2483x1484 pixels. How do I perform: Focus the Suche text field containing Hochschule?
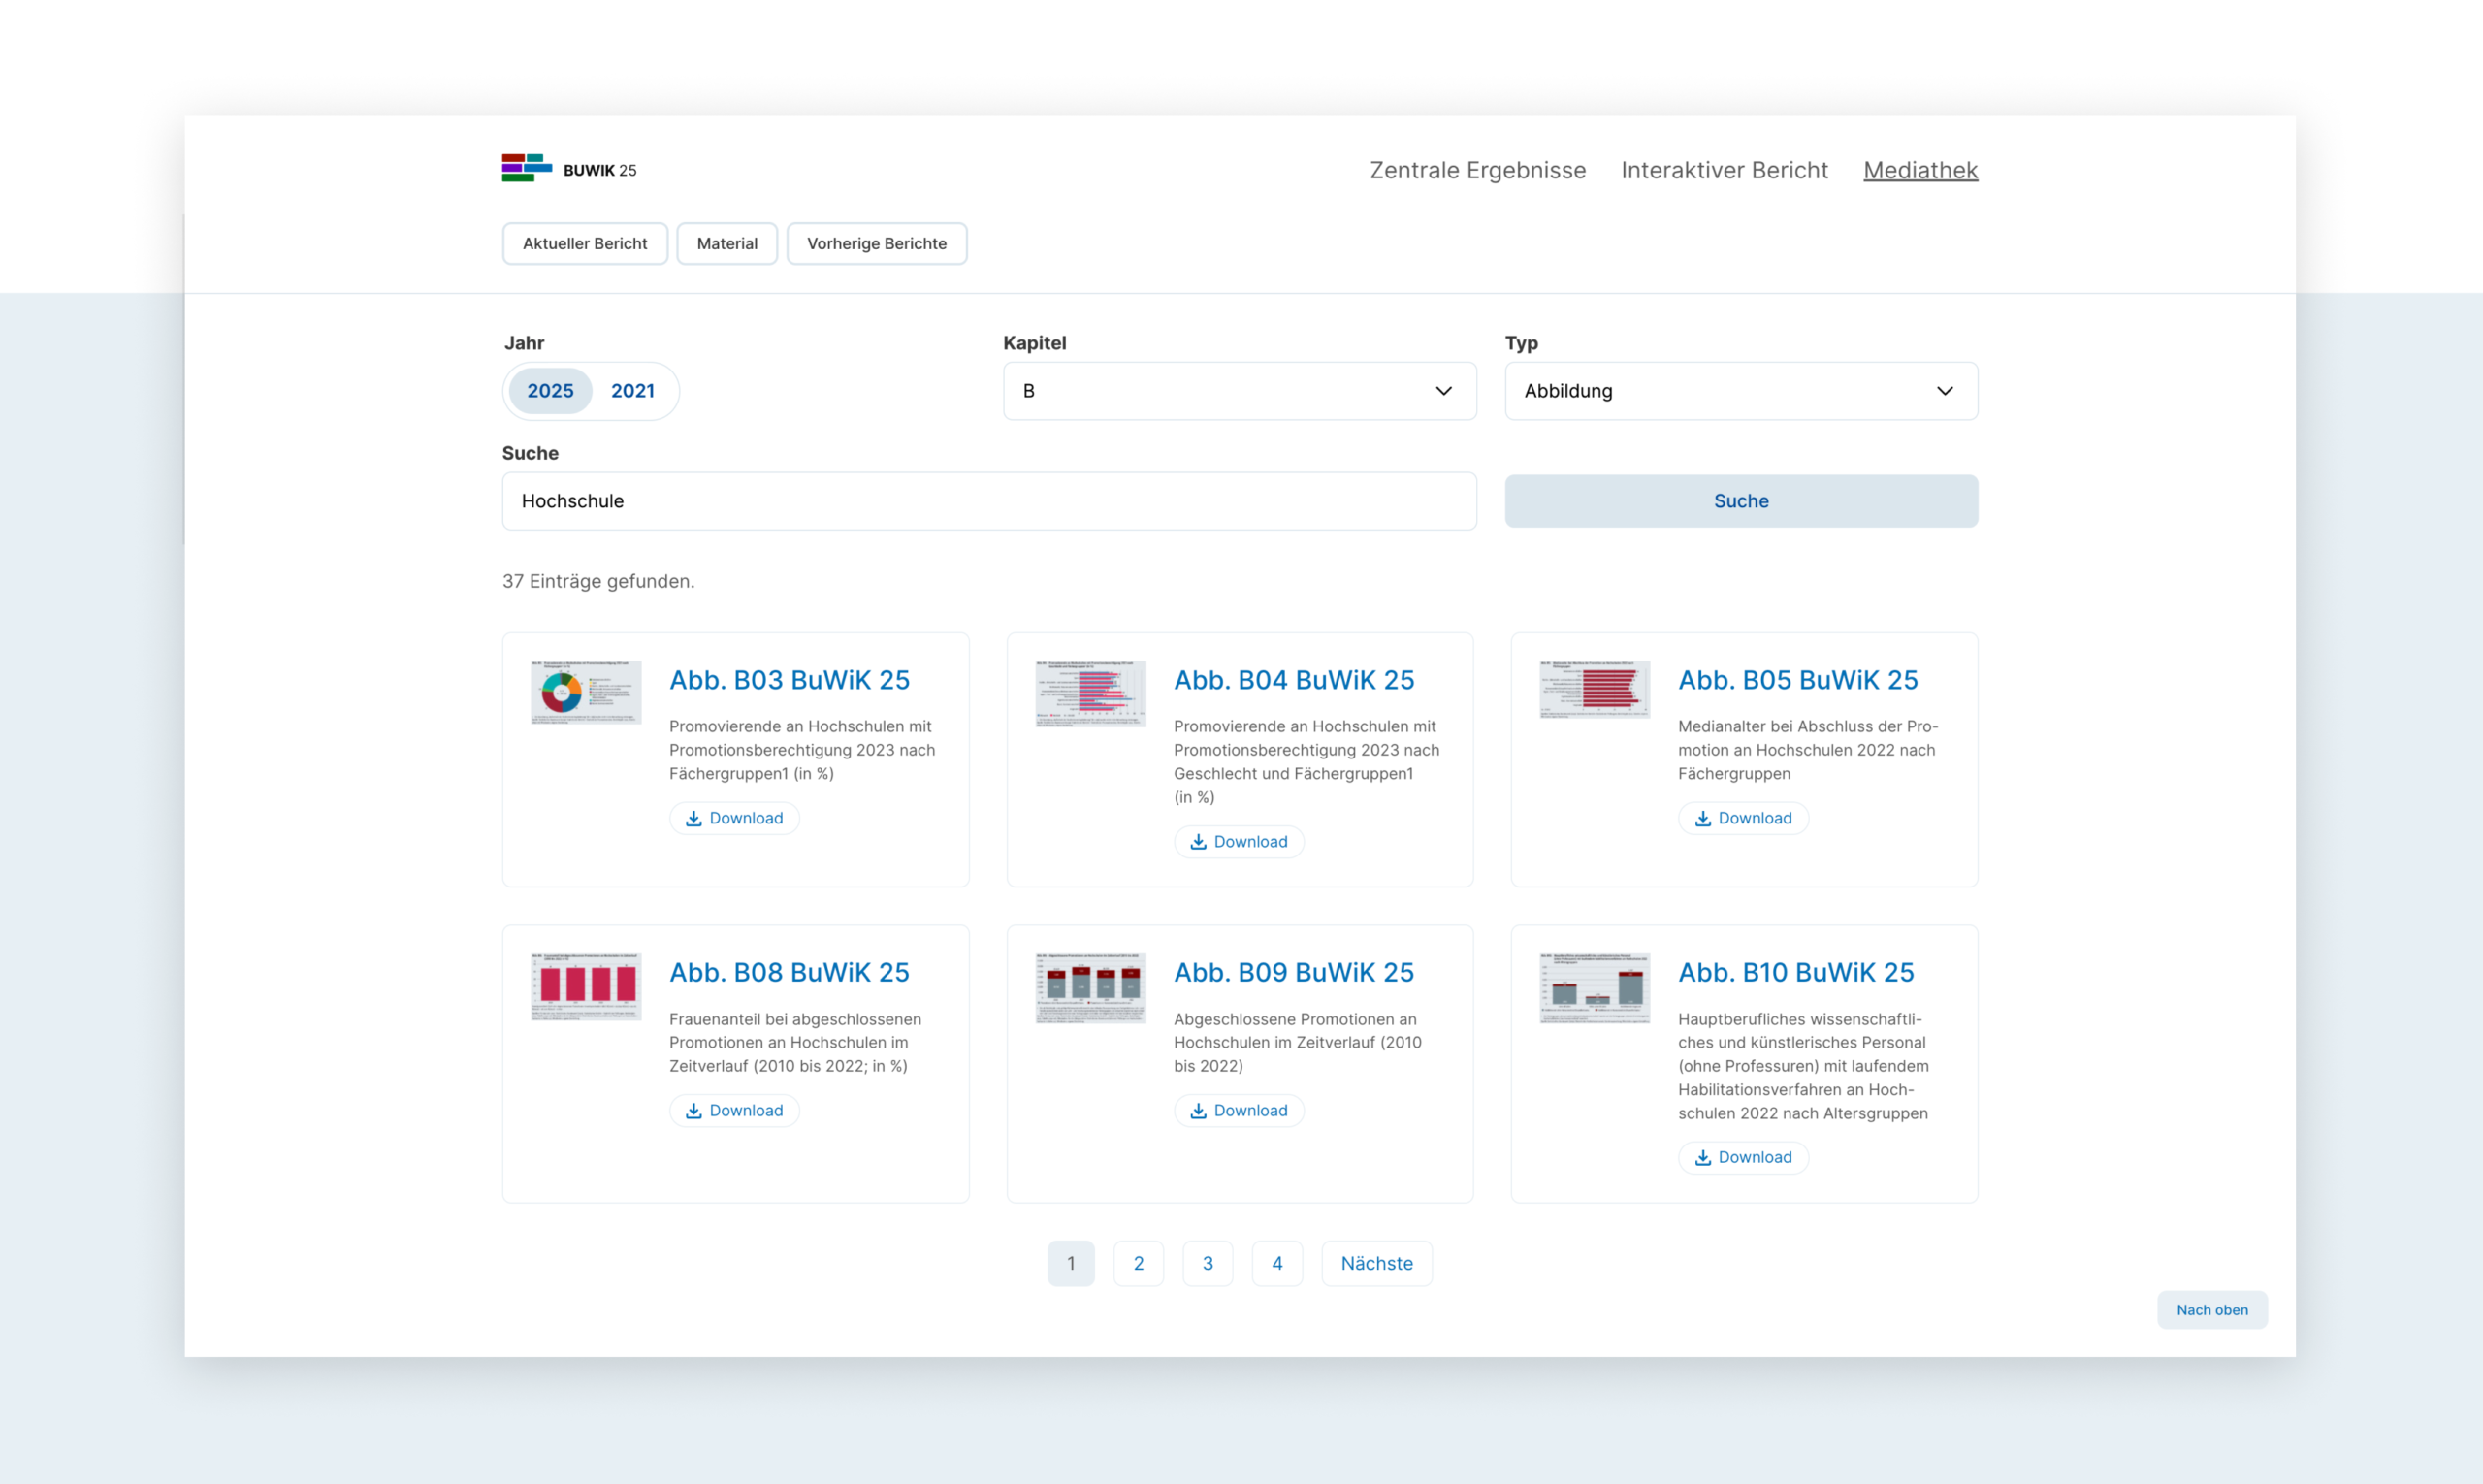(988, 501)
